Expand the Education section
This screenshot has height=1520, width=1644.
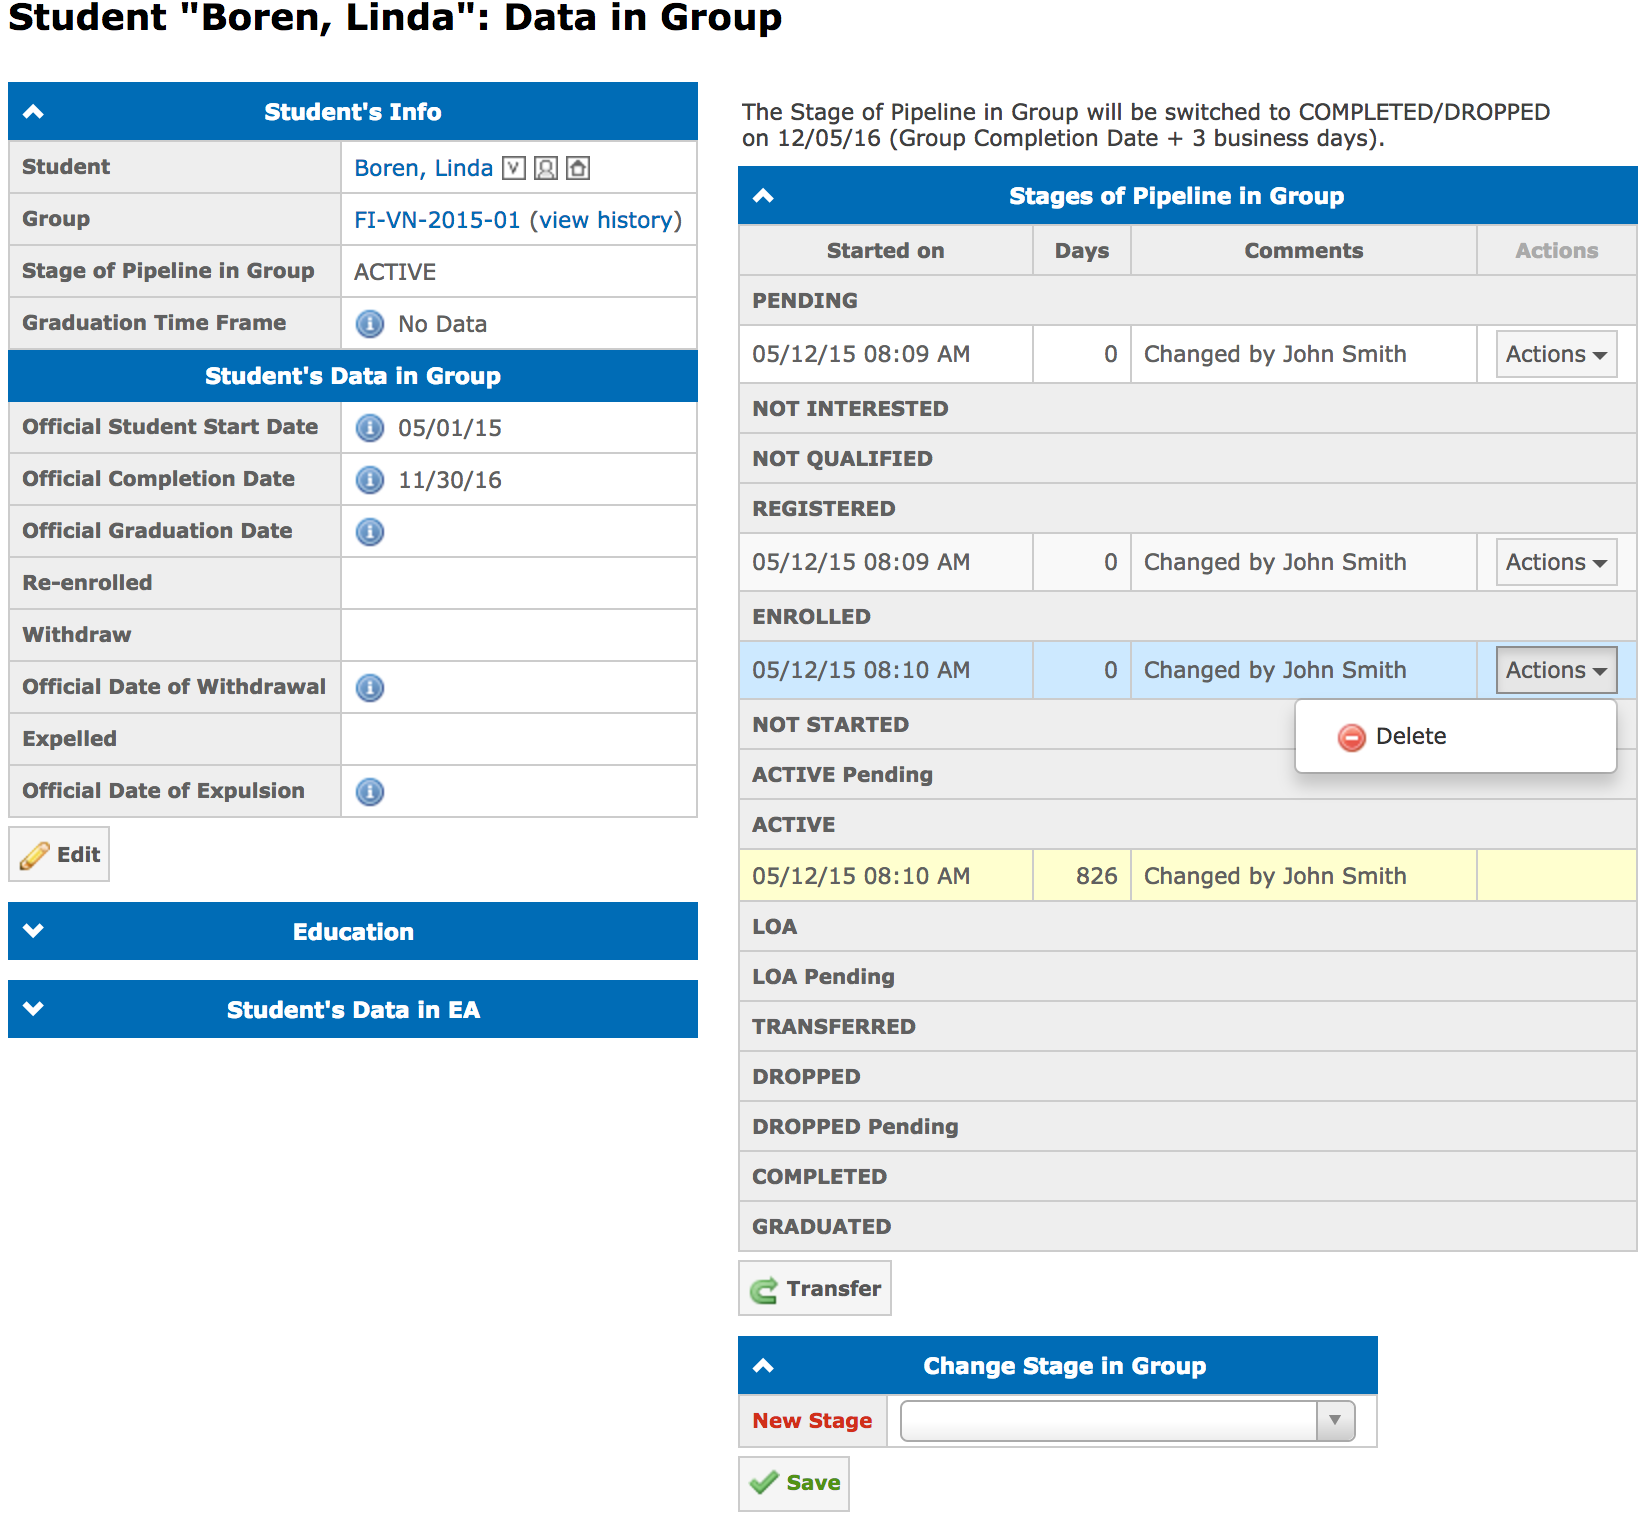(33, 931)
